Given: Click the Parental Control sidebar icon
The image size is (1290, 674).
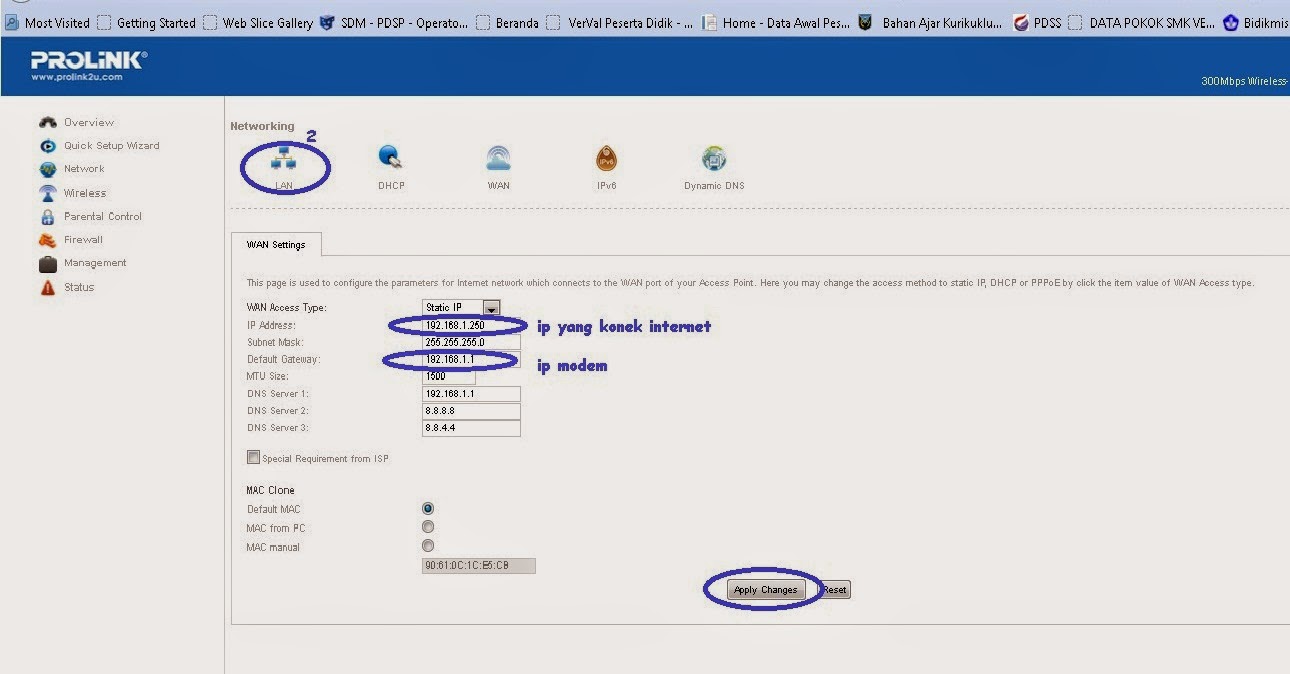Looking at the screenshot, I should 48,216.
